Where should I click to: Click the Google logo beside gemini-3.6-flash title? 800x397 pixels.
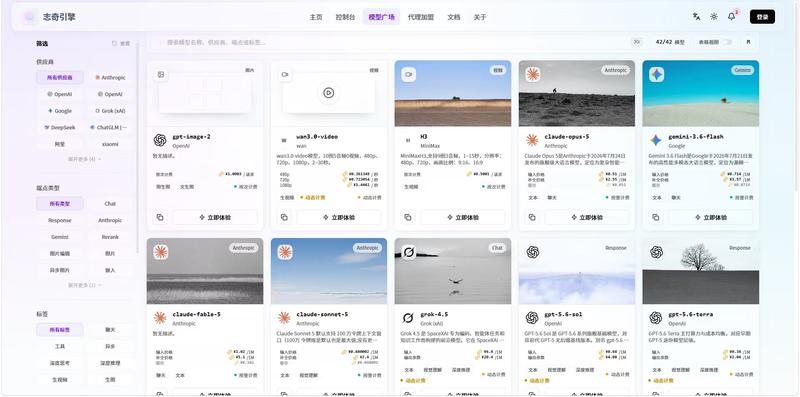pyautogui.click(x=656, y=140)
